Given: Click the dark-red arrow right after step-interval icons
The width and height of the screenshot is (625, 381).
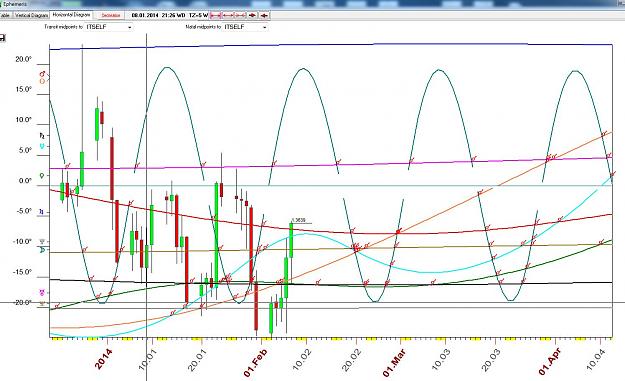Looking at the screenshot, I should [252, 15].
